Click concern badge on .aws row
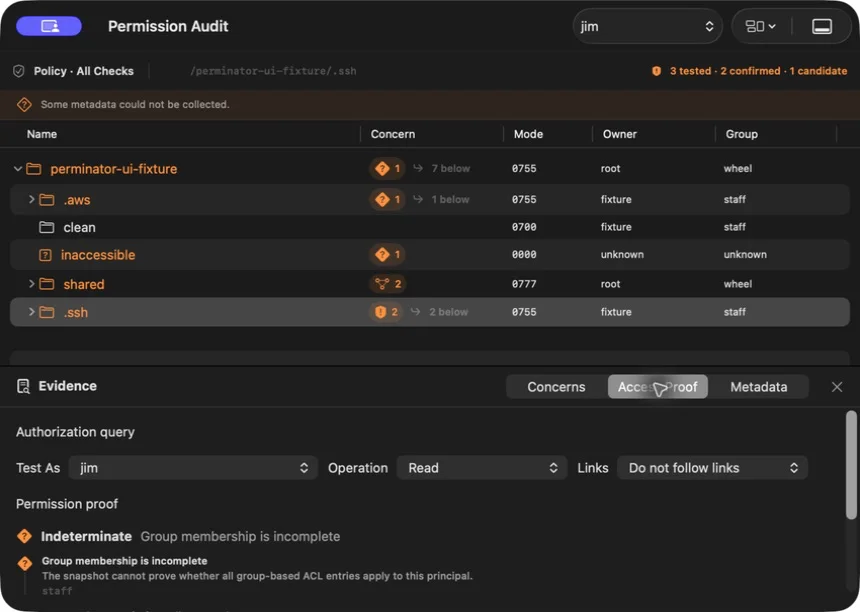This screenshot has height=612, width=860. click(x=387, y=199)
